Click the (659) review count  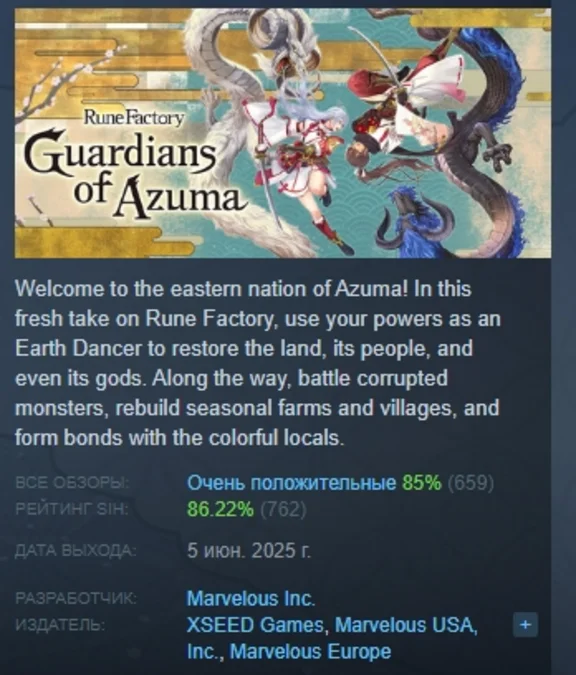tap(471, 483)
